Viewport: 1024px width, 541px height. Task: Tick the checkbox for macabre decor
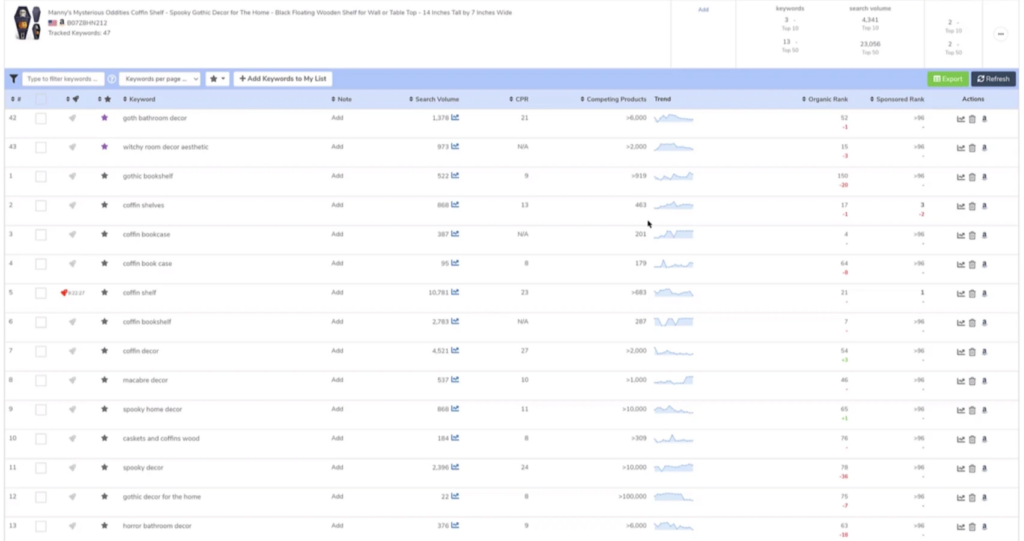[41, 380]
